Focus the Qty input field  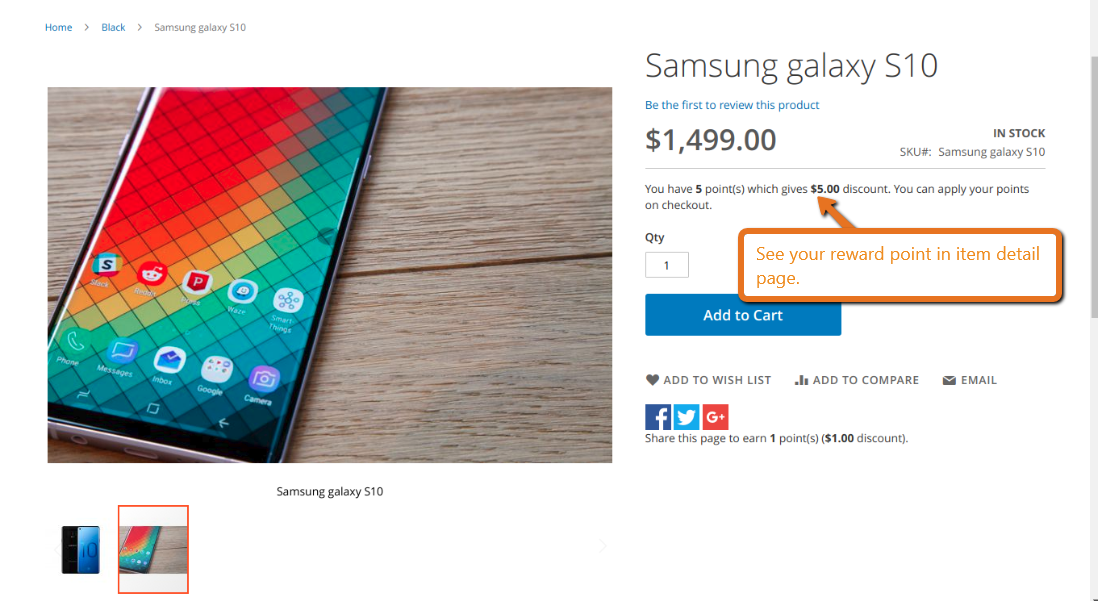pyautogui.click(x=667, y=265)
